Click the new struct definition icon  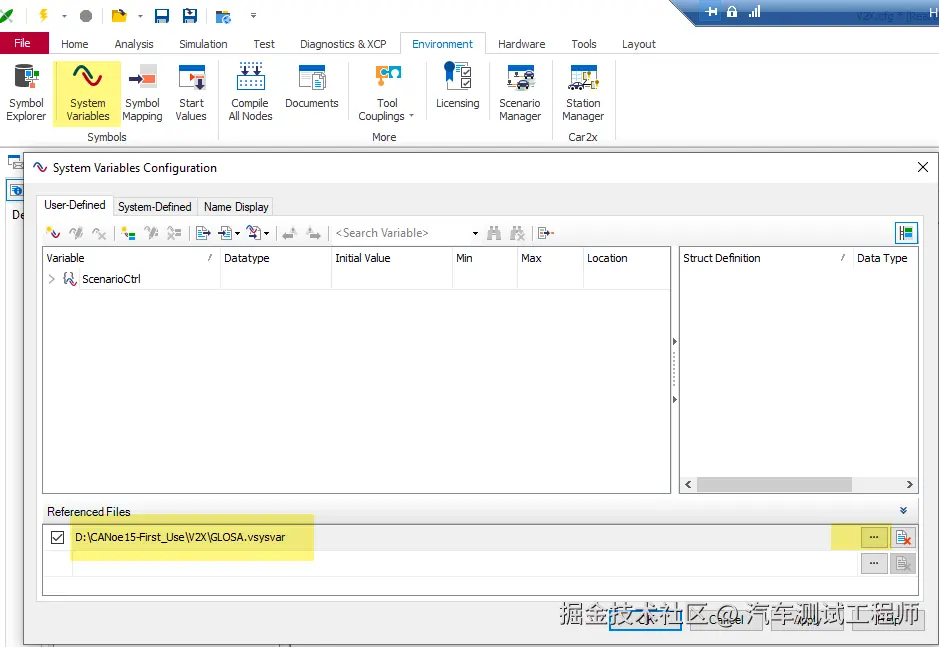click(128, 233)
